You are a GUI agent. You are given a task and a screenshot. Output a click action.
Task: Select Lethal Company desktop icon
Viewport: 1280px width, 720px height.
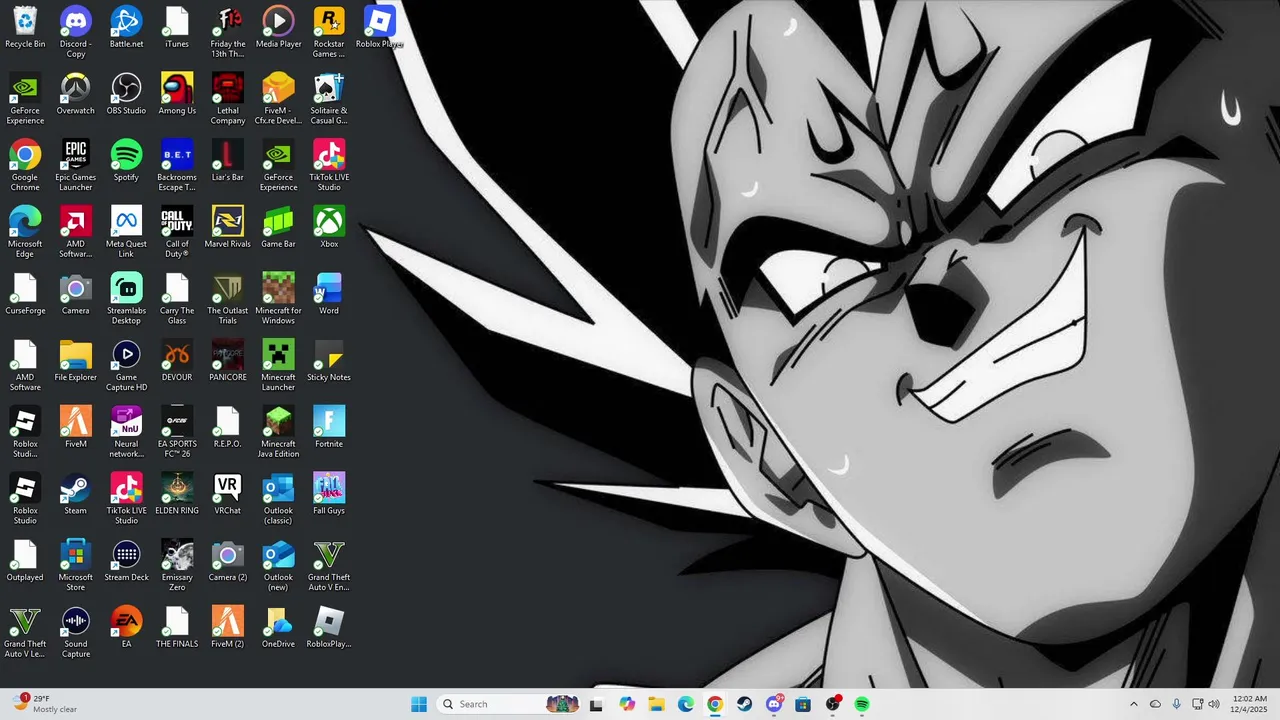pos(228,100)
